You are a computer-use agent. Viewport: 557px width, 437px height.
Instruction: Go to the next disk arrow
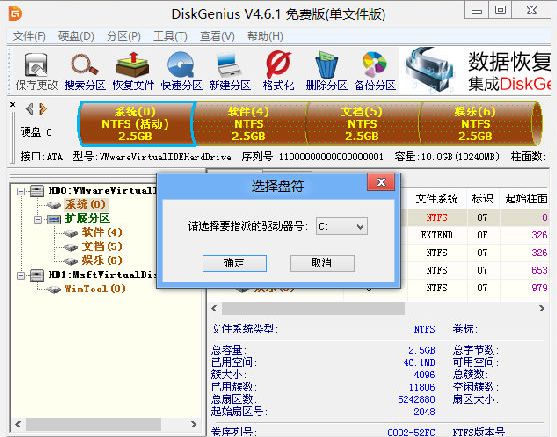point(43,109)
